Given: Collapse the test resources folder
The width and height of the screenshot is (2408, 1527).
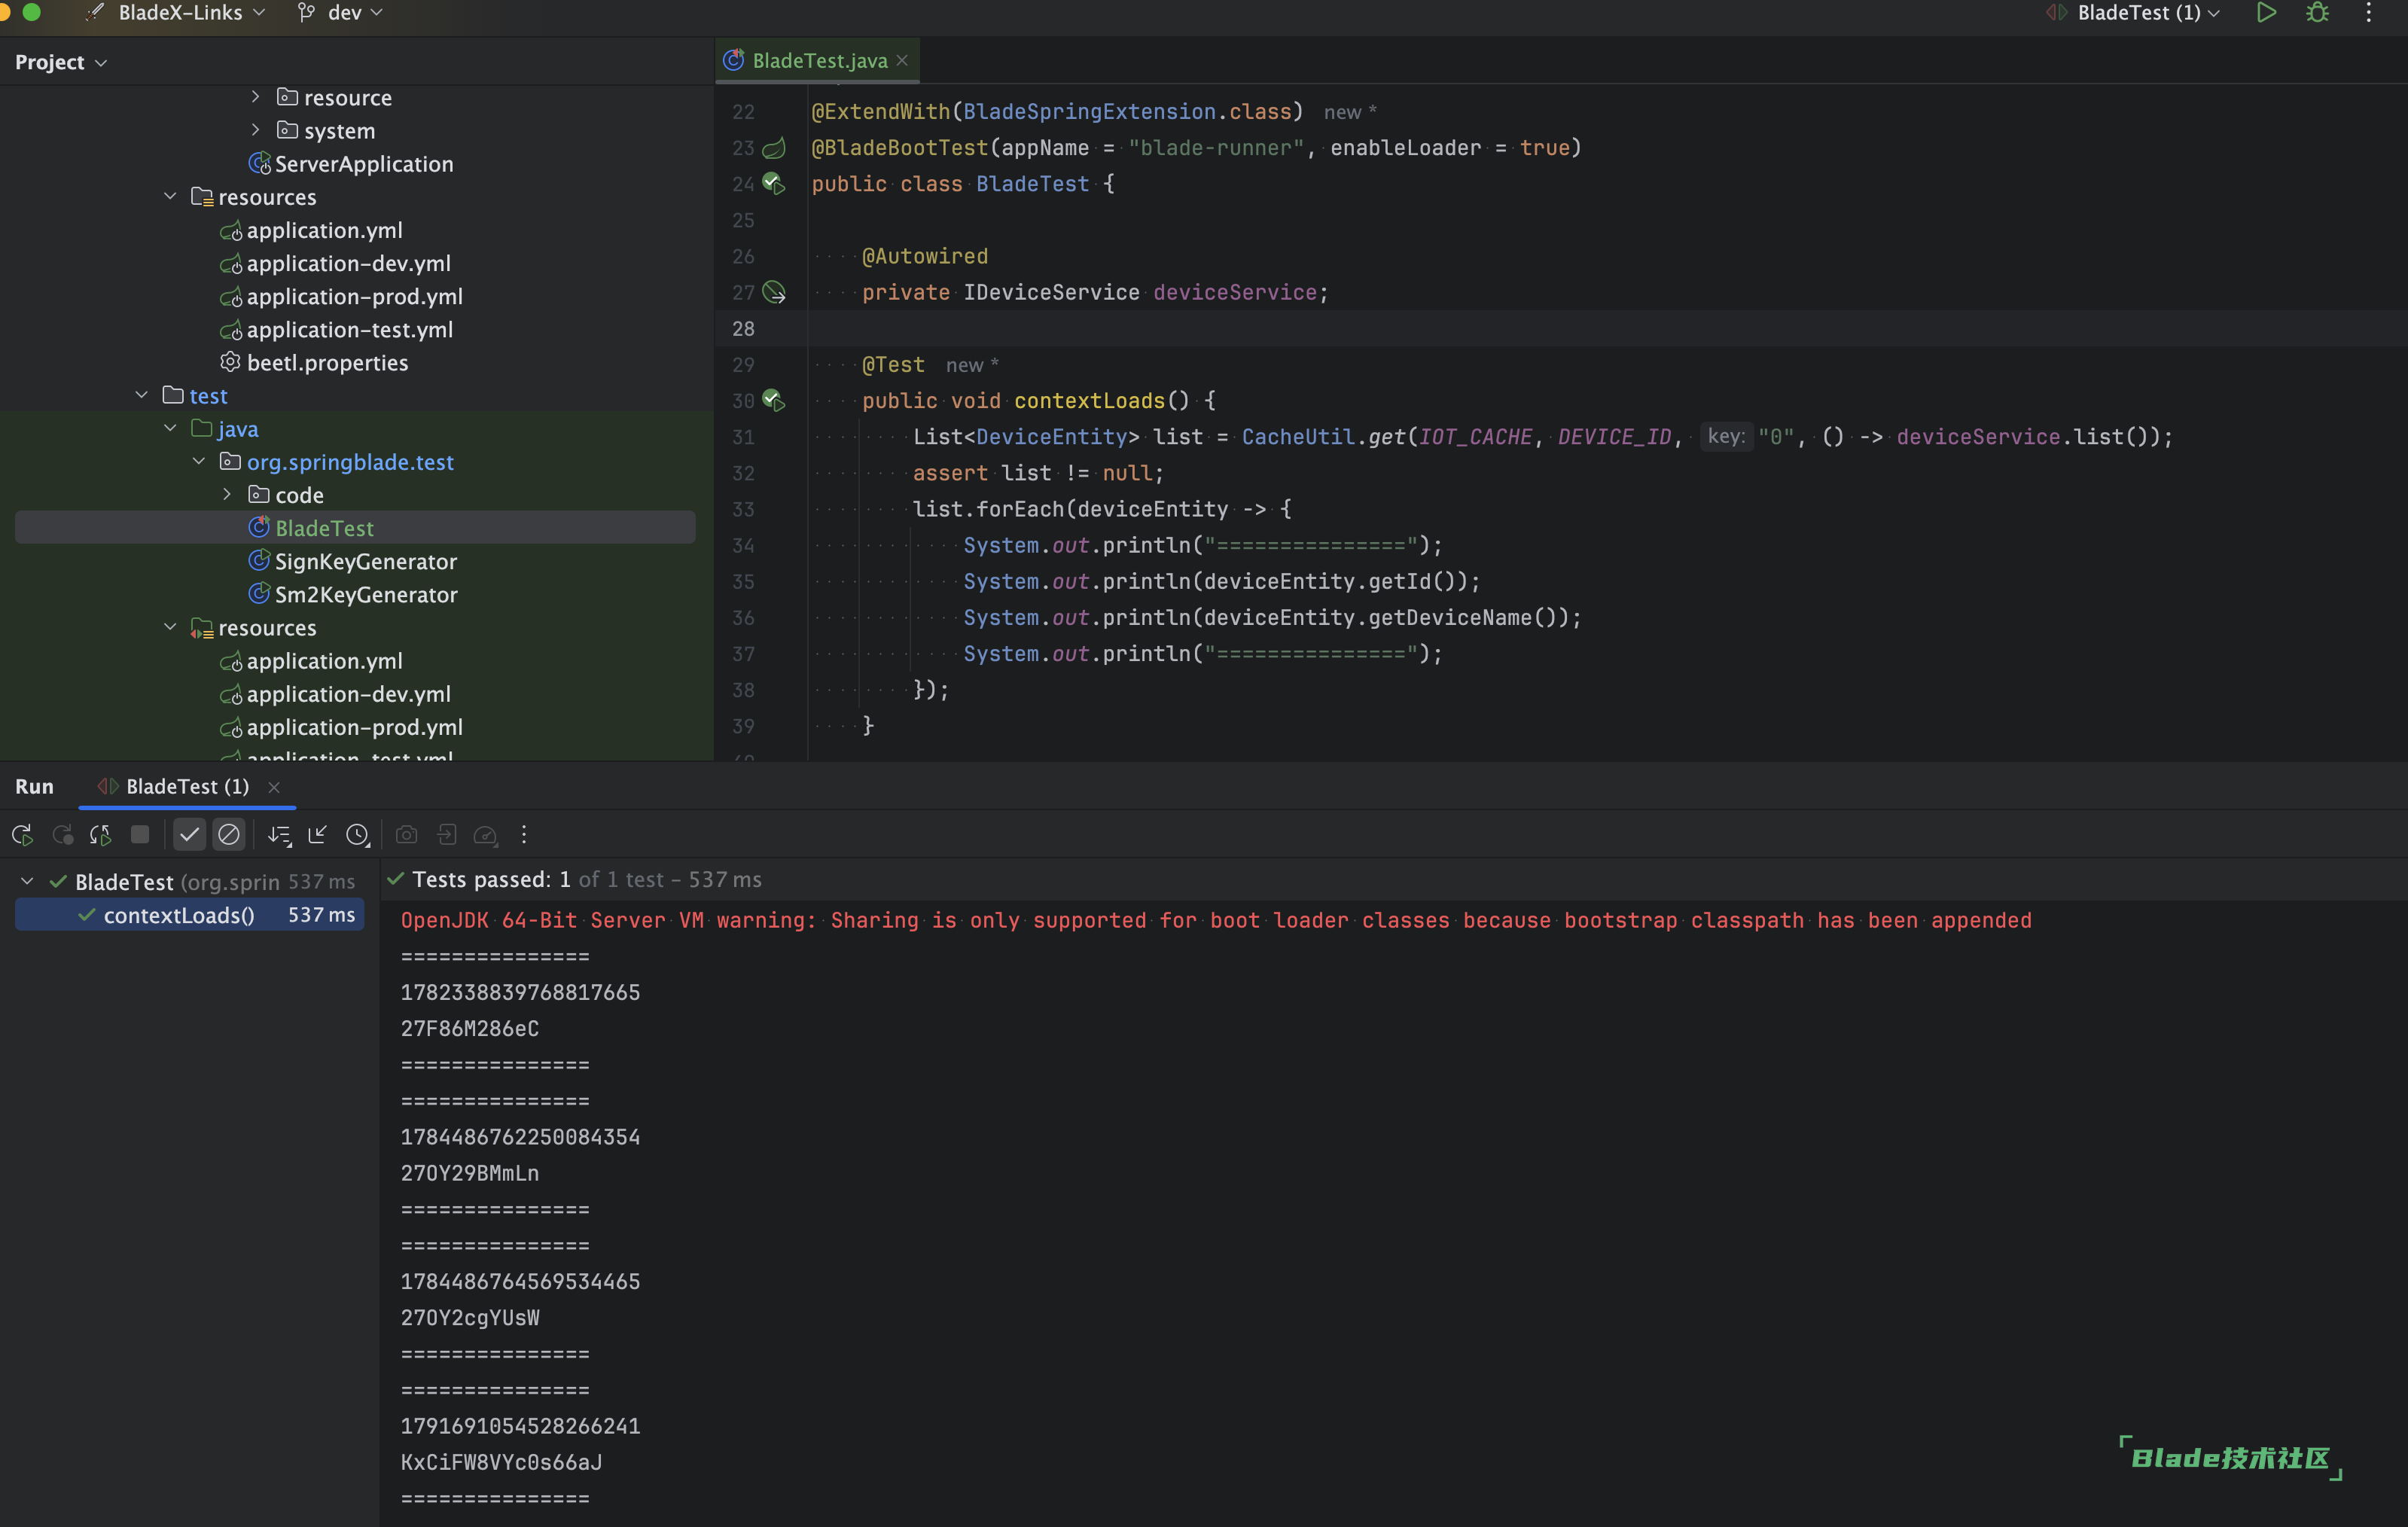Looking at the screenshot, I should 170,627.
